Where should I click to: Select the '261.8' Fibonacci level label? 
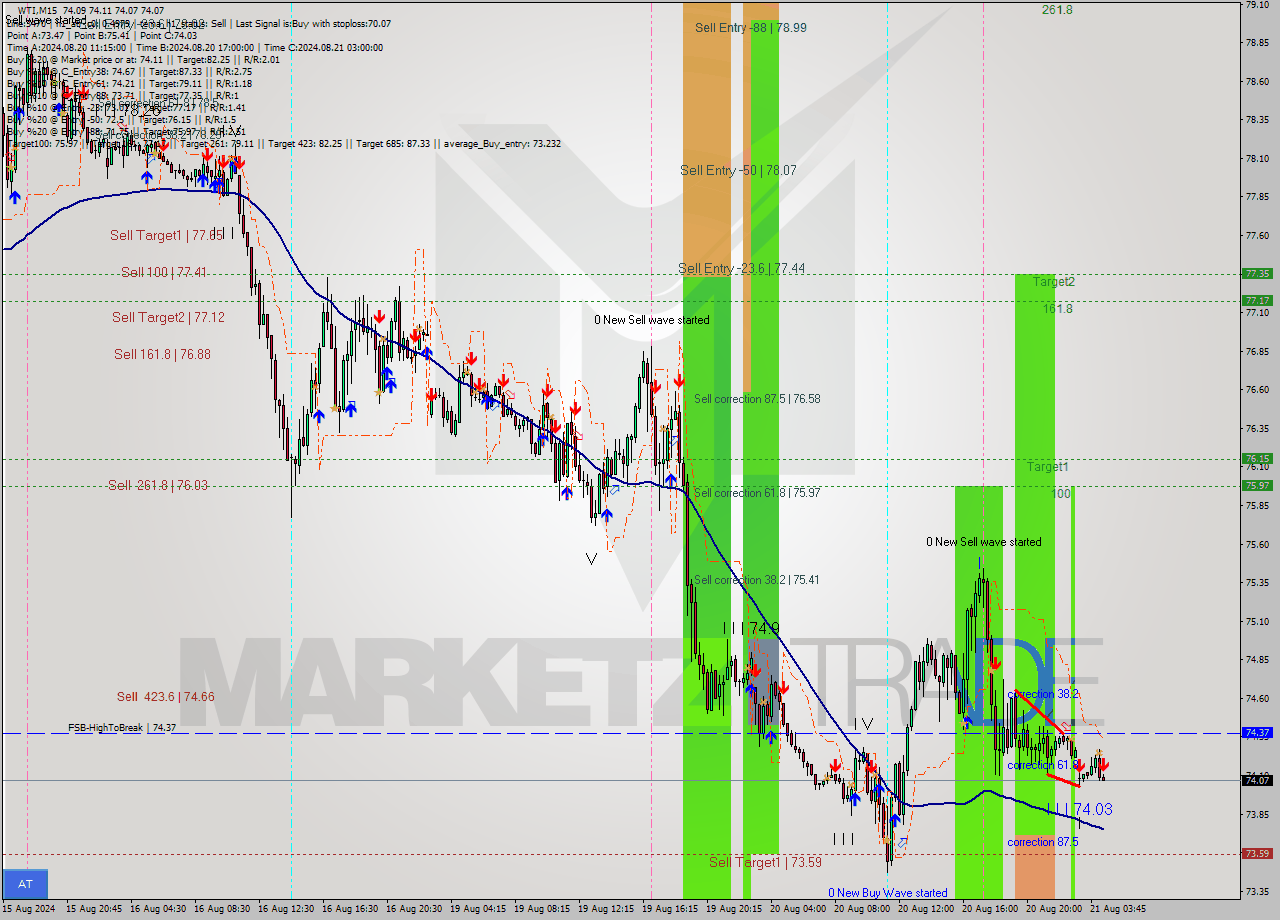coord(1057,10)
